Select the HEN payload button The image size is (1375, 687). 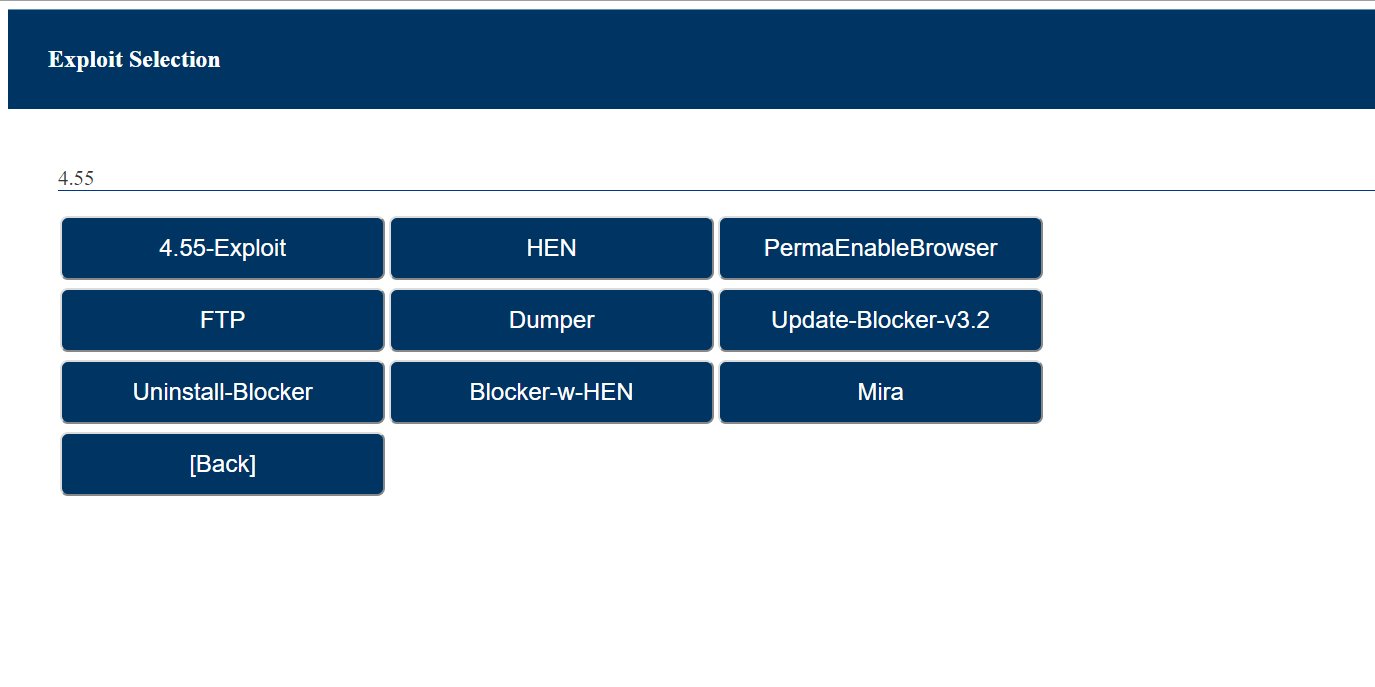(x=551, y=248)
